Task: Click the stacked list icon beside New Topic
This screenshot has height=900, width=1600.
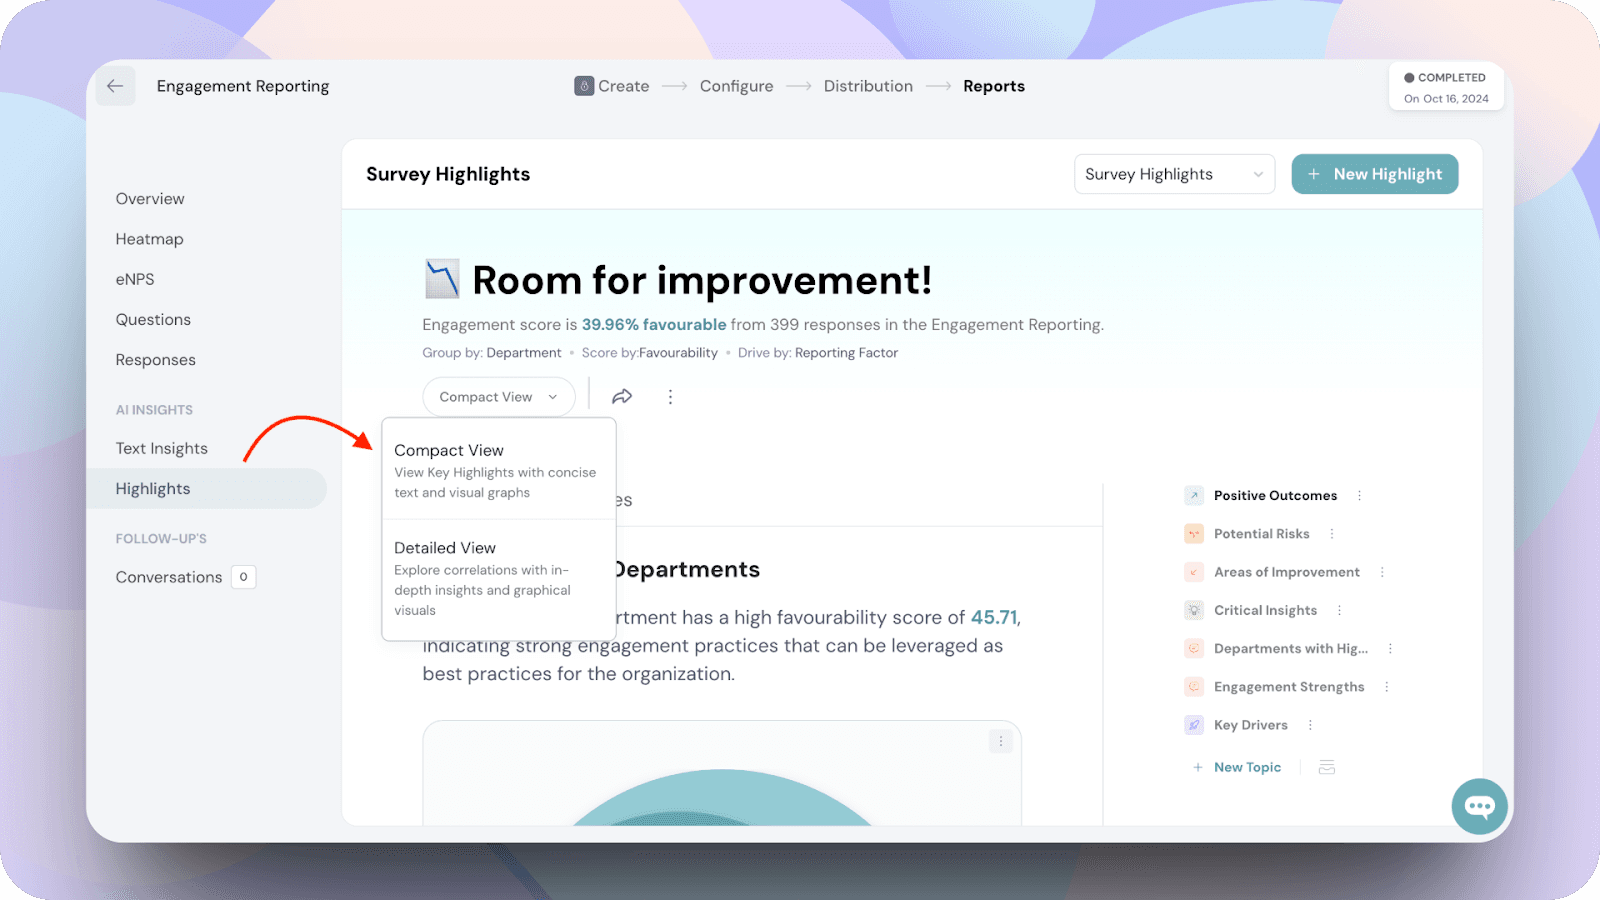Action: pyautogui.click(x=1327, y=767)
